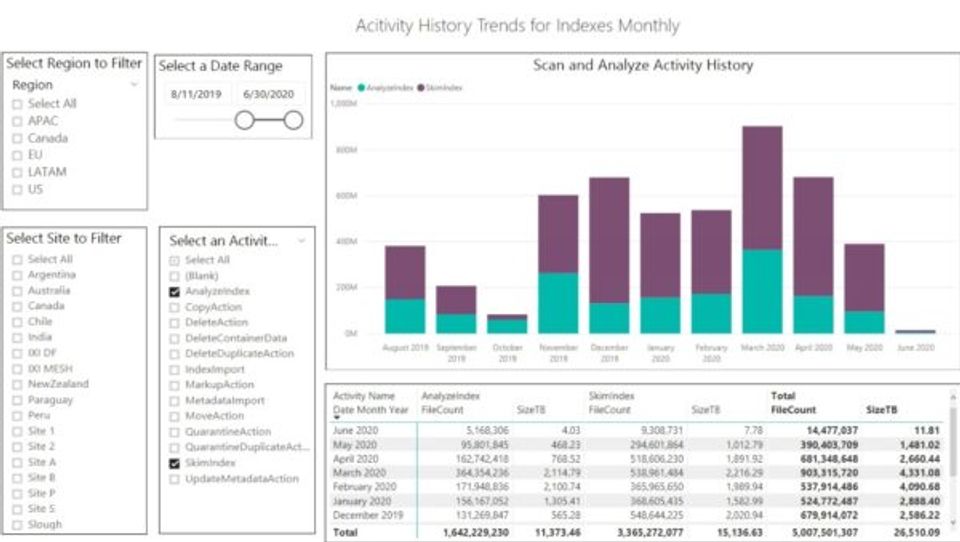The image size is (960, 542).
Task: Tick the IndexImport activity checkbox
Action: [x=174, y=370]
